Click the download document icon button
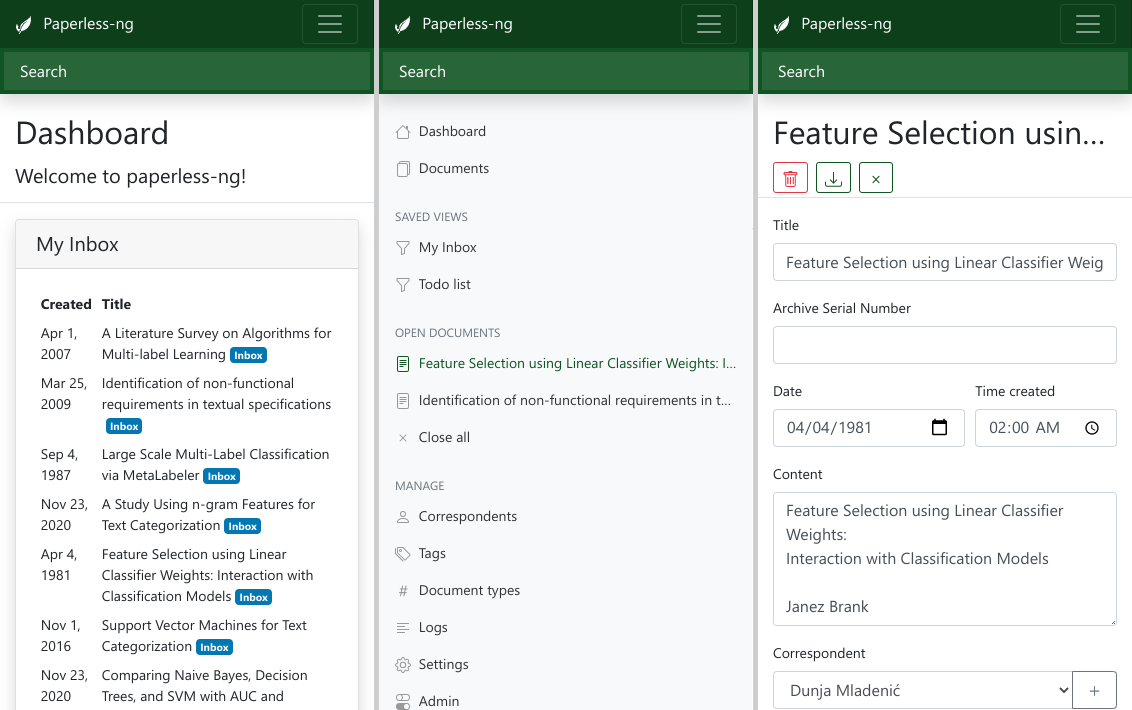The image size is (1132, 710). 833,178
